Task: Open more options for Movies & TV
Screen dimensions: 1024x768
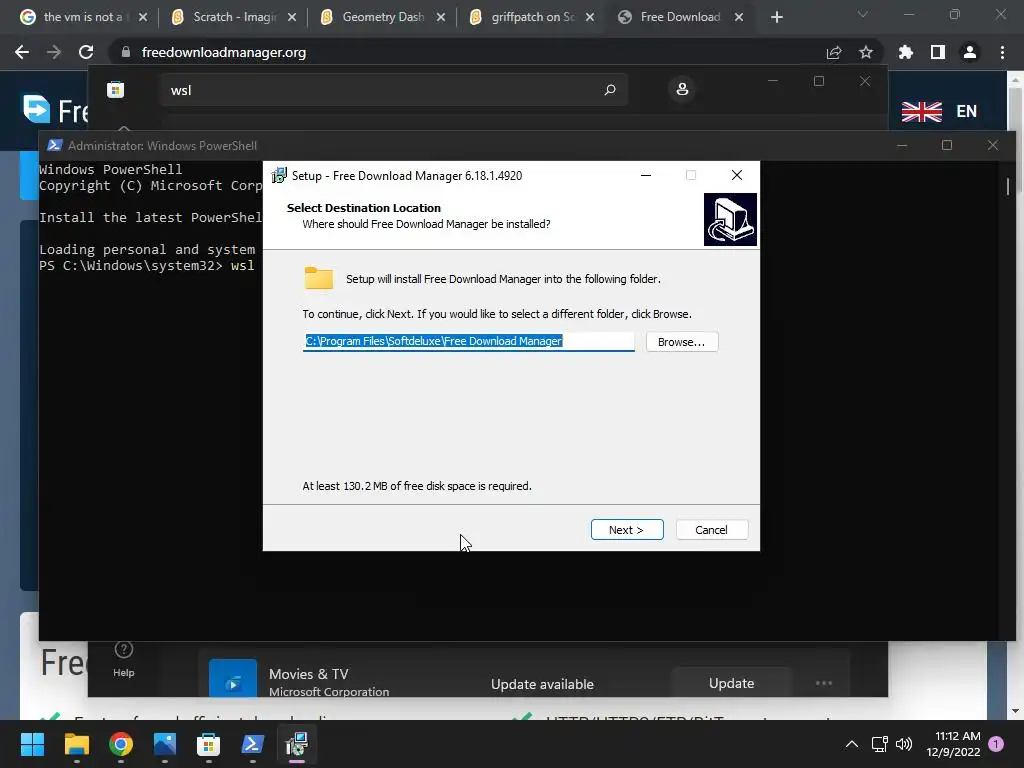Action: tap(824, 683)
